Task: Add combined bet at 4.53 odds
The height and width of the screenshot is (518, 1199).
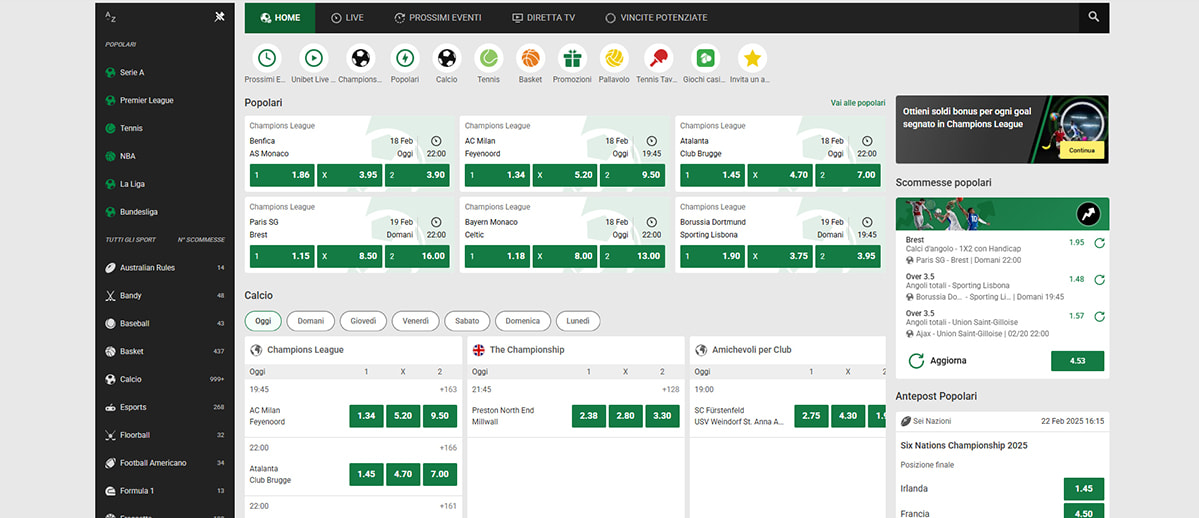Action: (1077, 361)
